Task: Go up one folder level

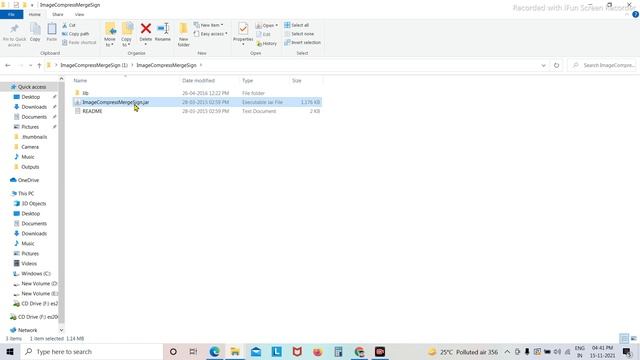Action: (x=39, y=65)
